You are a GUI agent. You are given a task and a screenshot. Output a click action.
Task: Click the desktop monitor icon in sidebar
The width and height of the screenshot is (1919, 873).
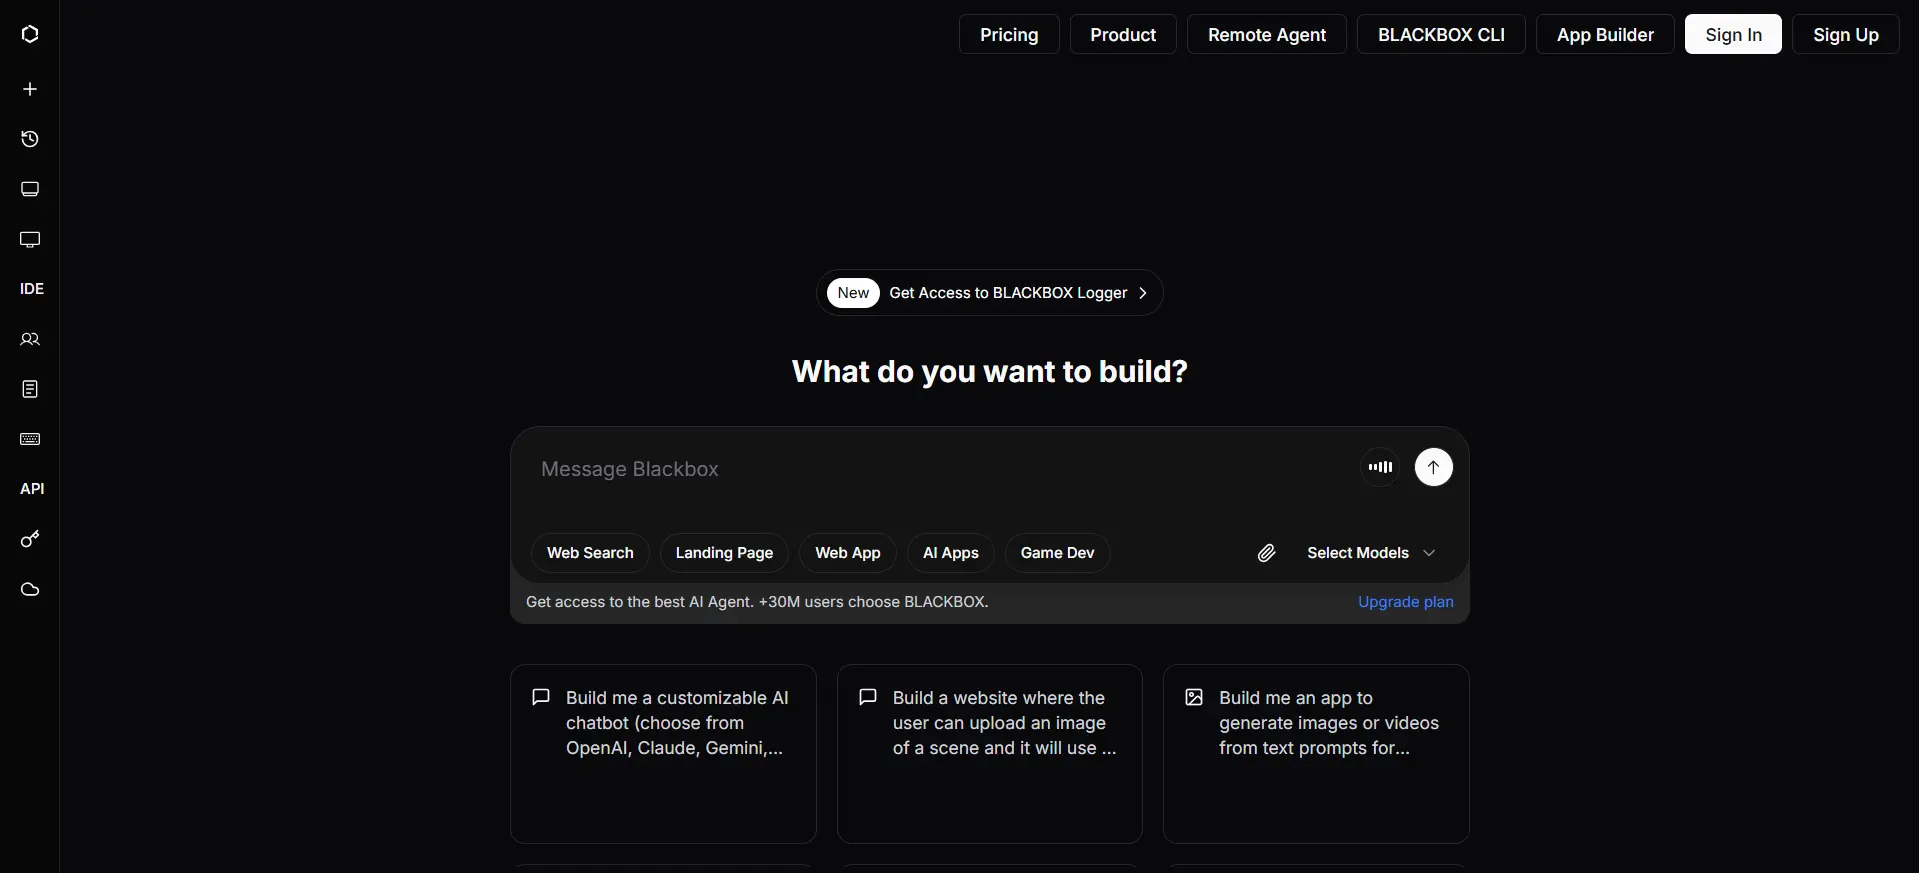pos(30,239)
